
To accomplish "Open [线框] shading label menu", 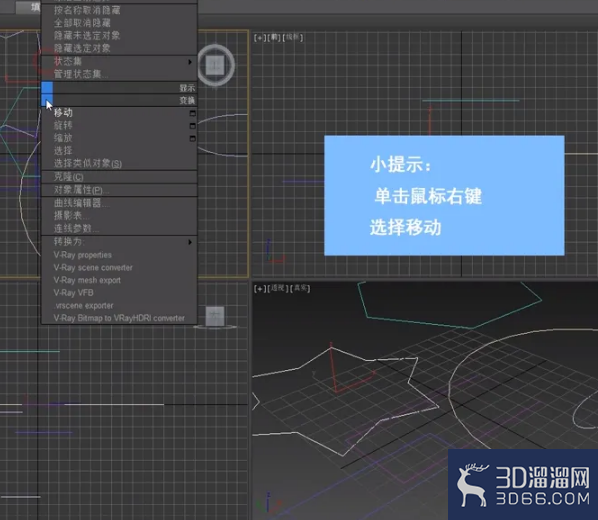I will pyautogui.click(x=293, y=37).
